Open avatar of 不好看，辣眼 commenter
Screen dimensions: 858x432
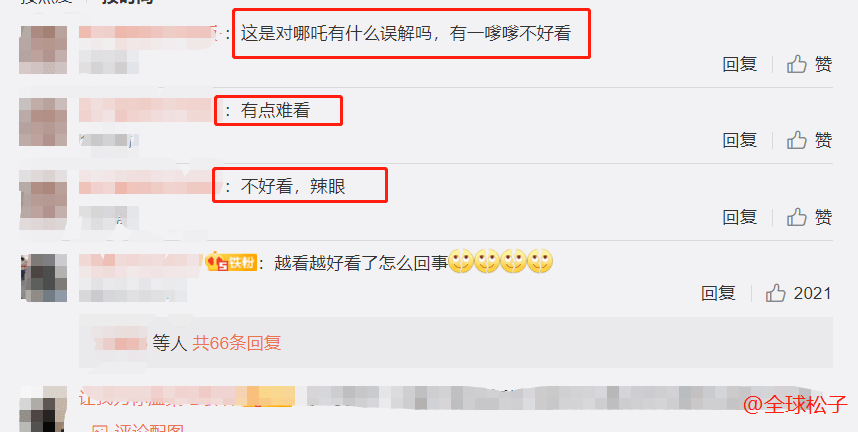point(43,199)
